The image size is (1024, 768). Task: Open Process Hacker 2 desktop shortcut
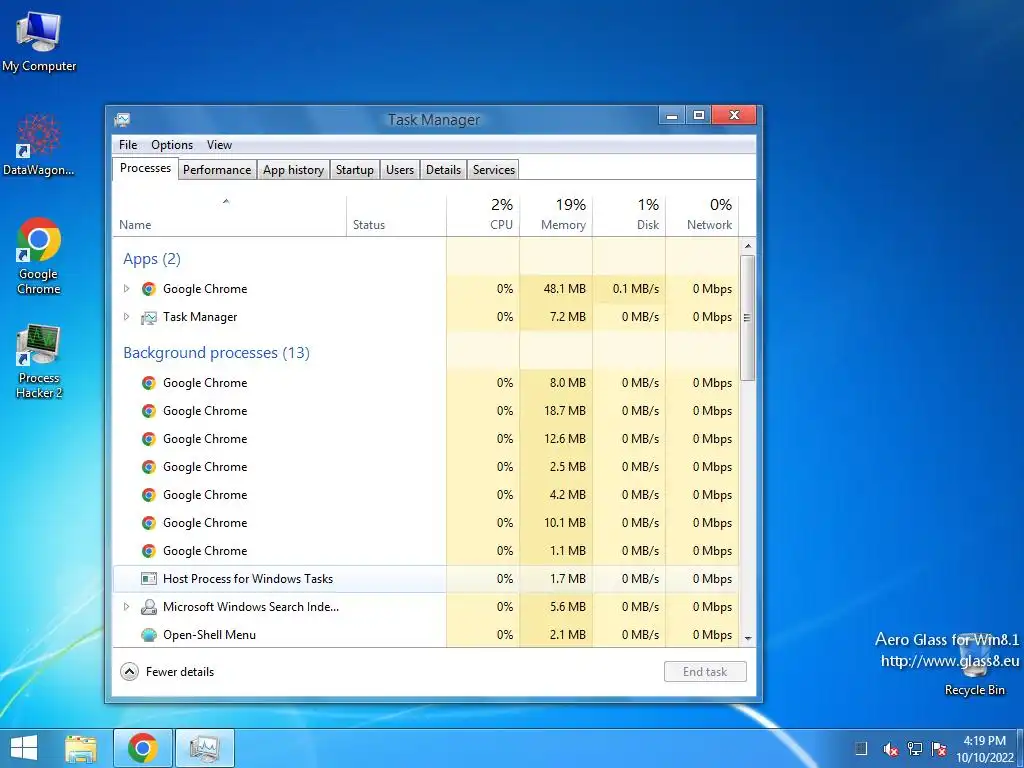39,360
